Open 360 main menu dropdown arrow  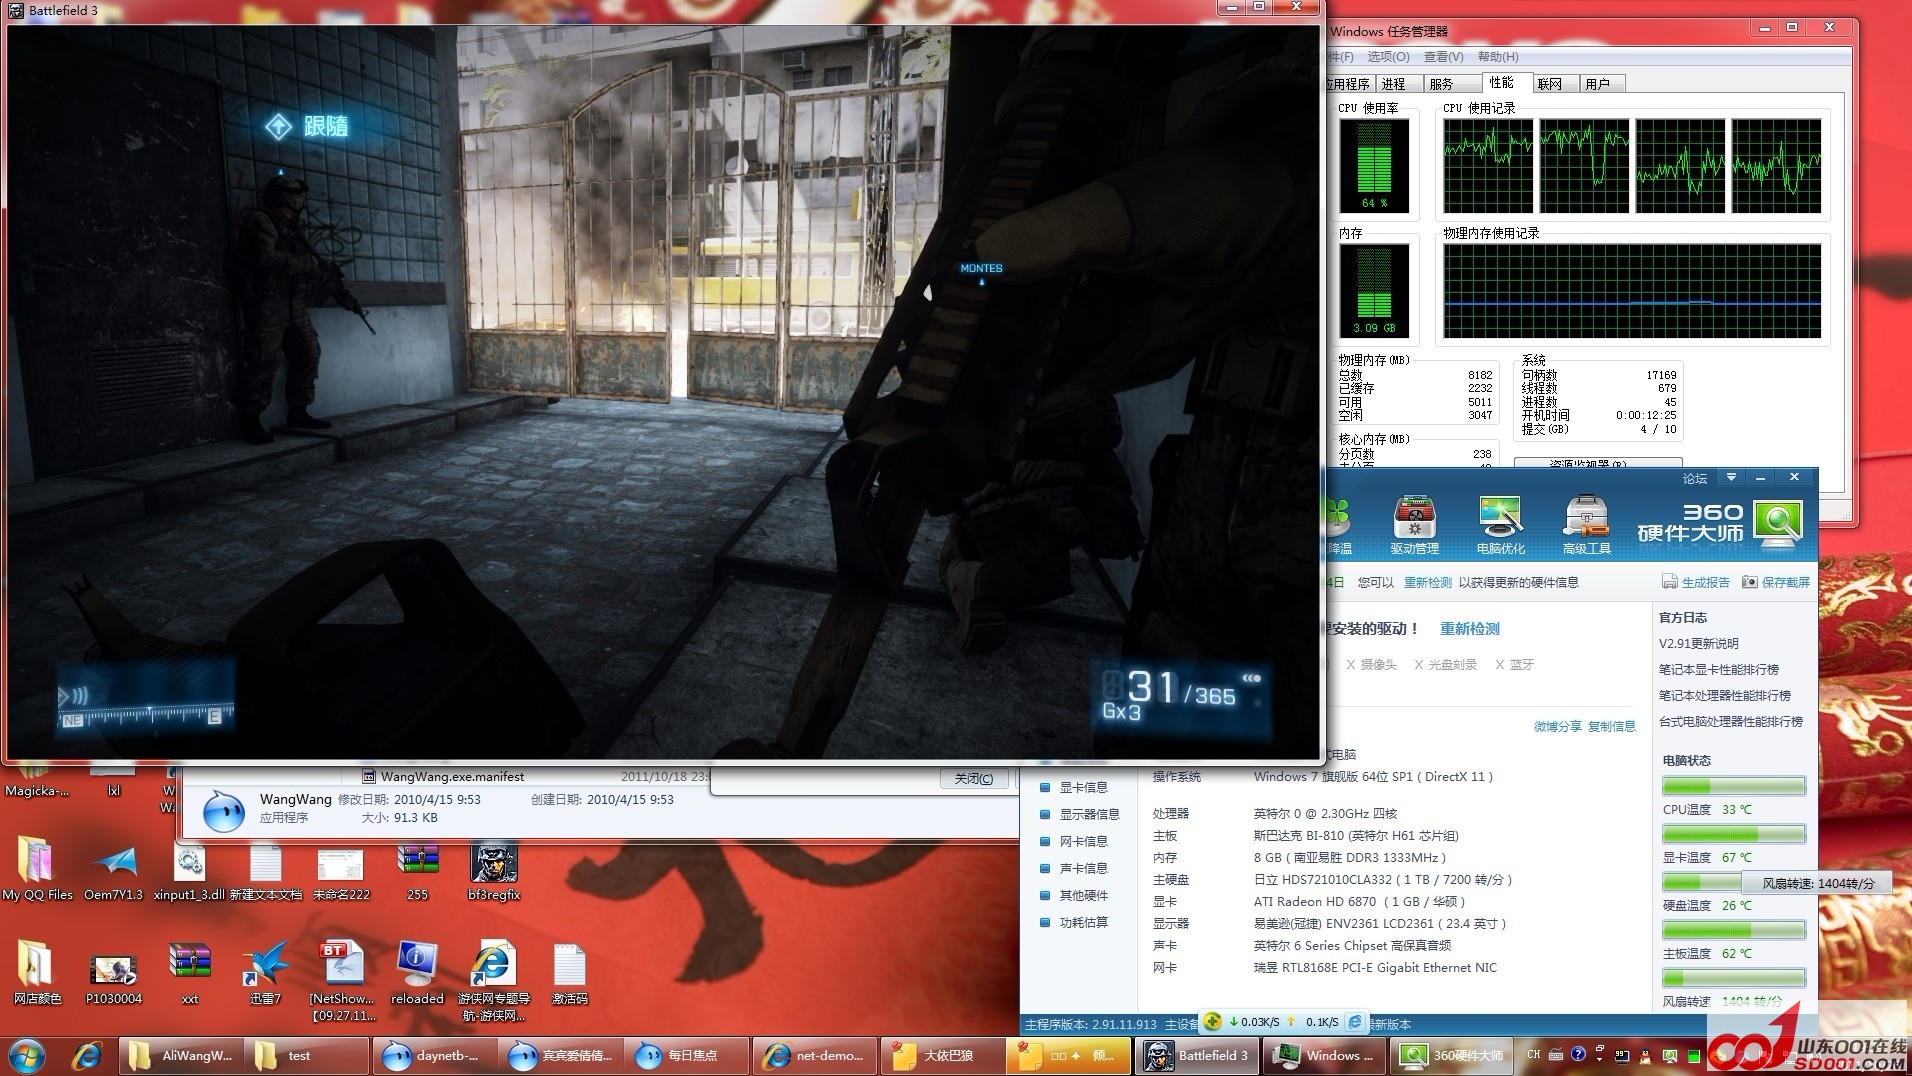(1731, 477)
